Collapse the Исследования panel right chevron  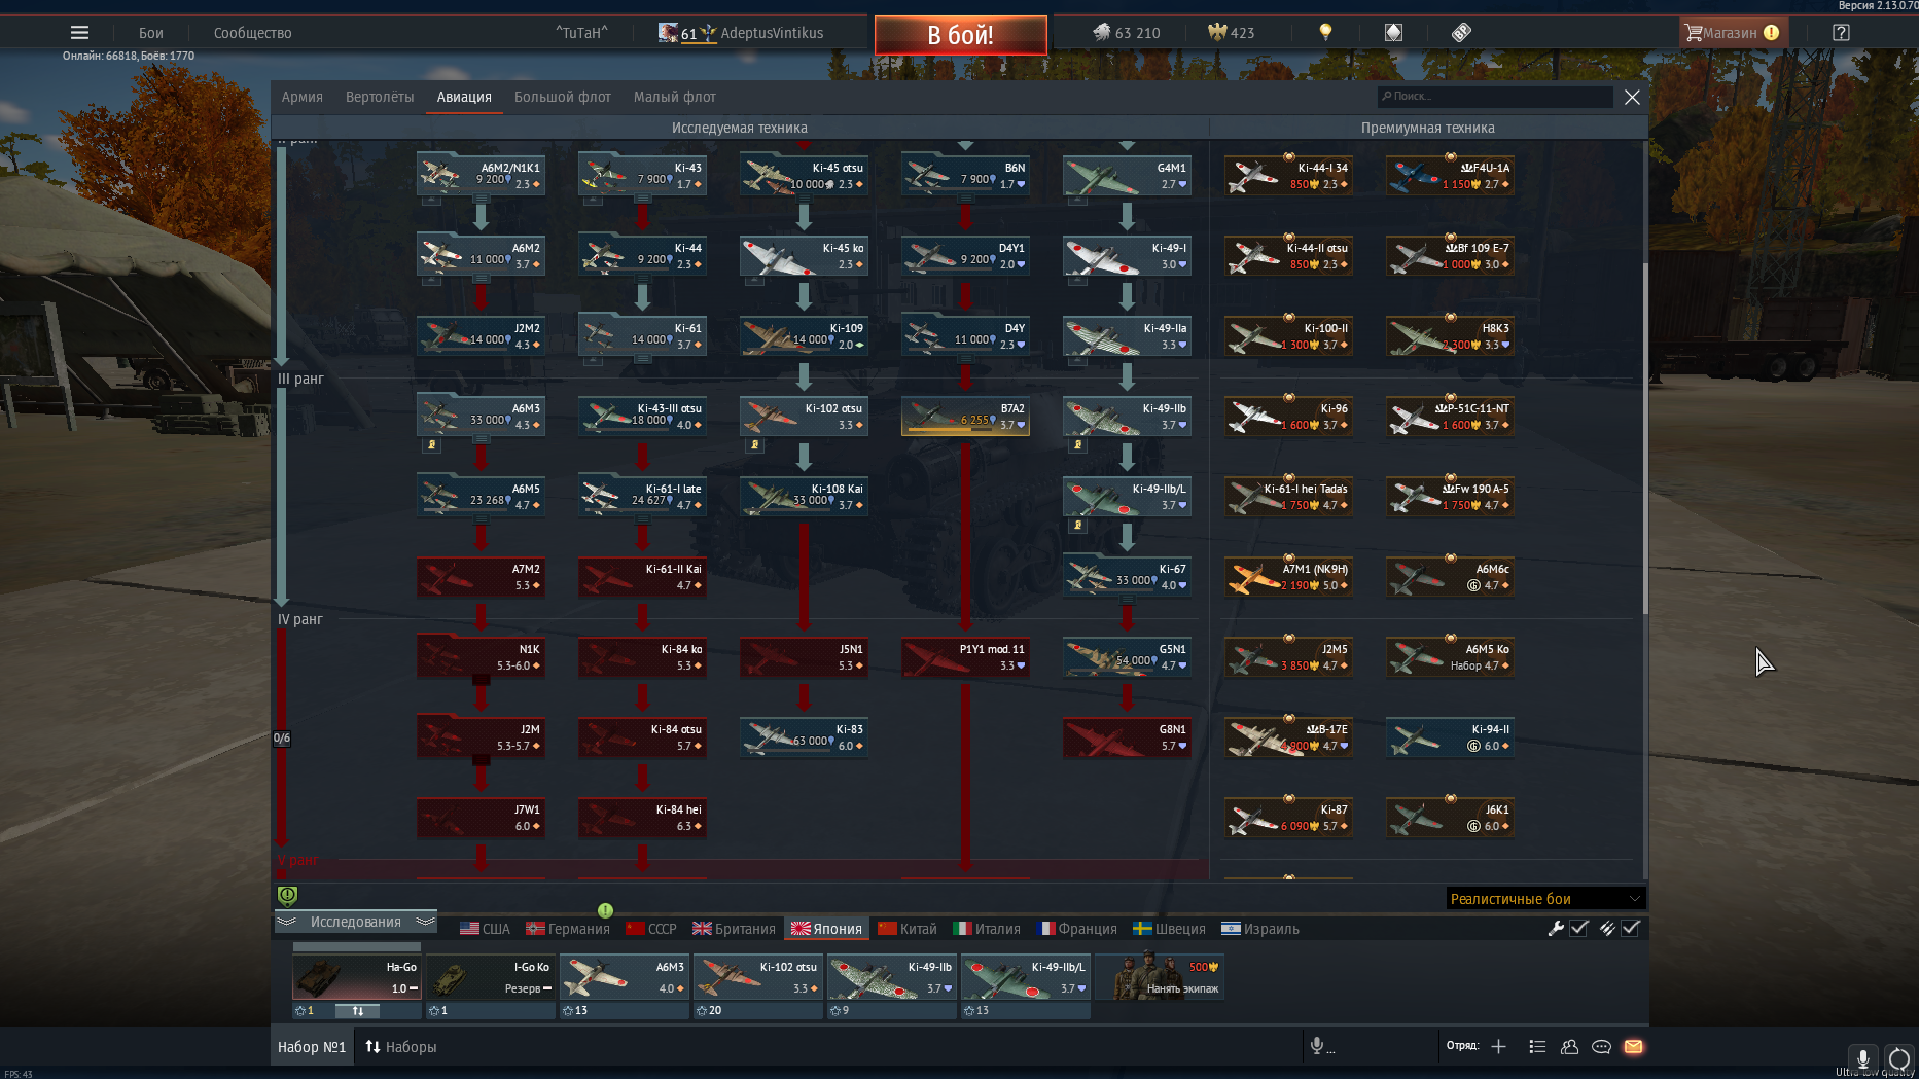[x=425, y=922]
